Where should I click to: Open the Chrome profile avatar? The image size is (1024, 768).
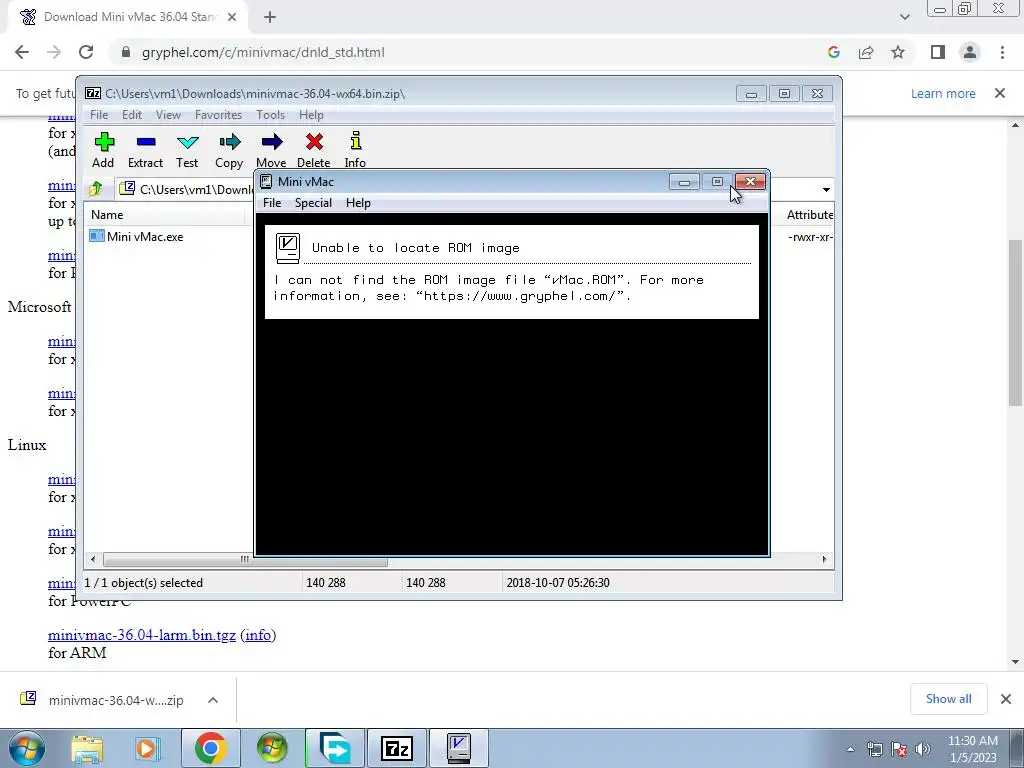click(970, 52)
